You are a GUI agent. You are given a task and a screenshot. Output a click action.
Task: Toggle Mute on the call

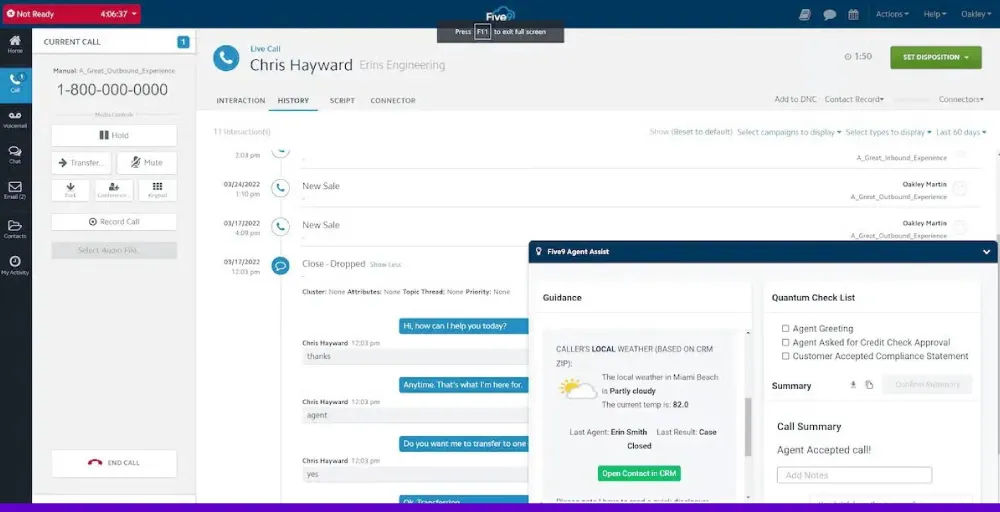tap(147, 163)
